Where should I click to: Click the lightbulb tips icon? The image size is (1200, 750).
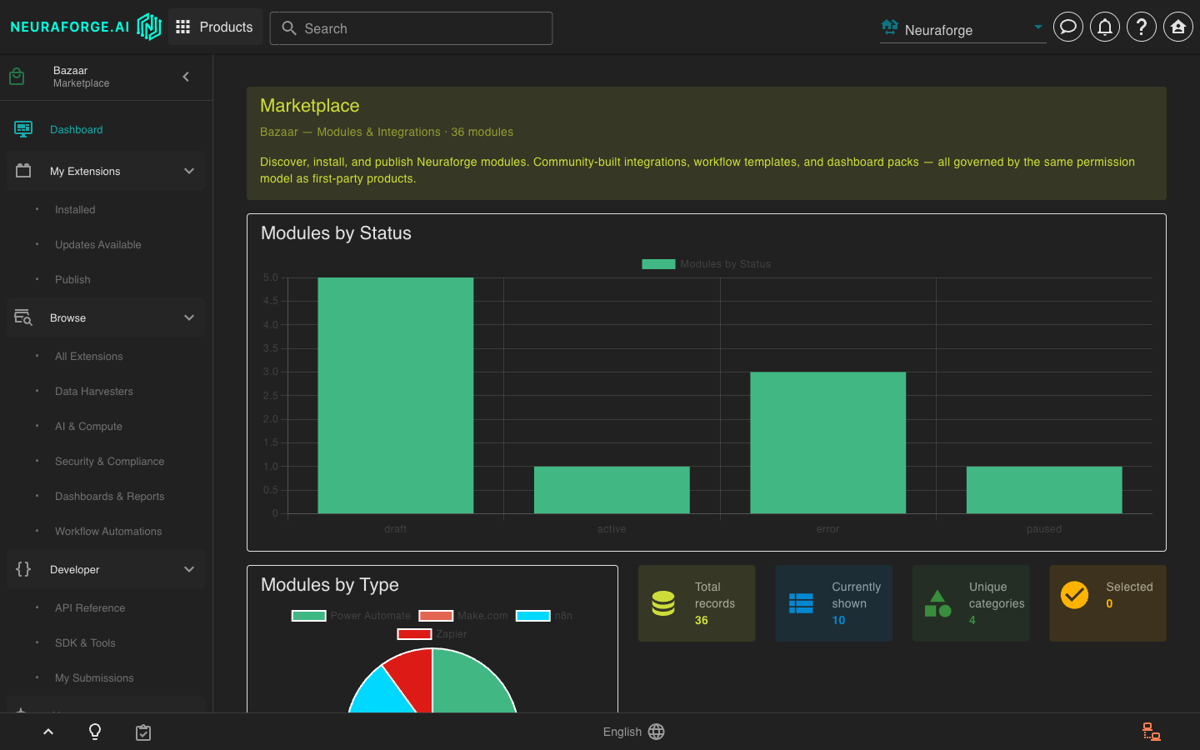[x=95, y=731]
